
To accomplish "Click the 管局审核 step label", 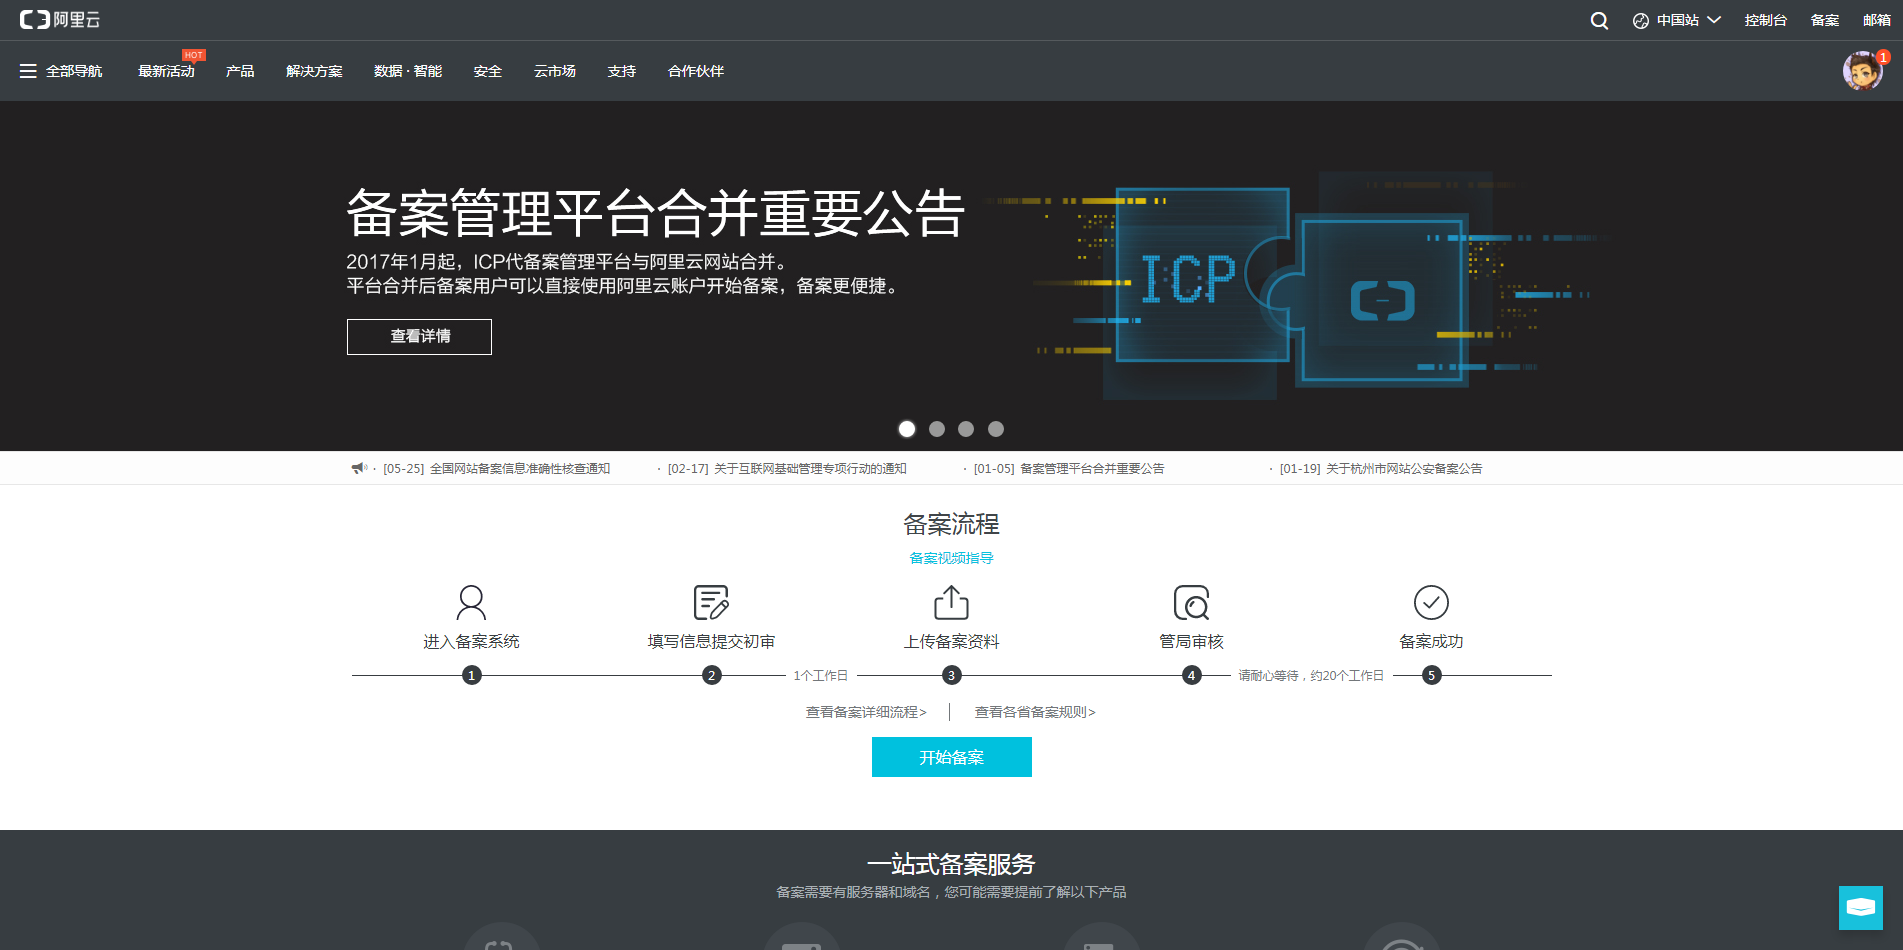I will [x=1191, y=642].
